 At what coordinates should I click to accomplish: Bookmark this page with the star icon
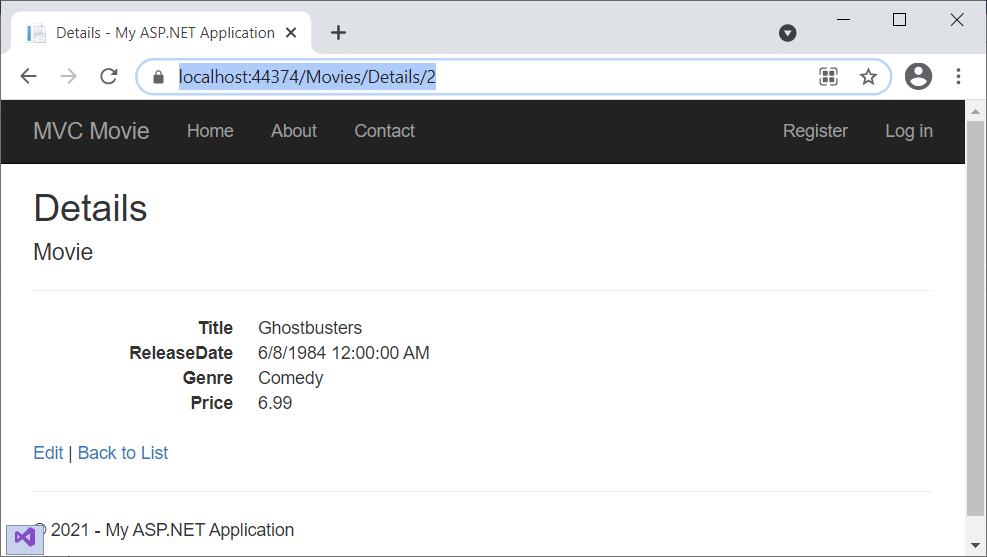click(x=868, y=77)
